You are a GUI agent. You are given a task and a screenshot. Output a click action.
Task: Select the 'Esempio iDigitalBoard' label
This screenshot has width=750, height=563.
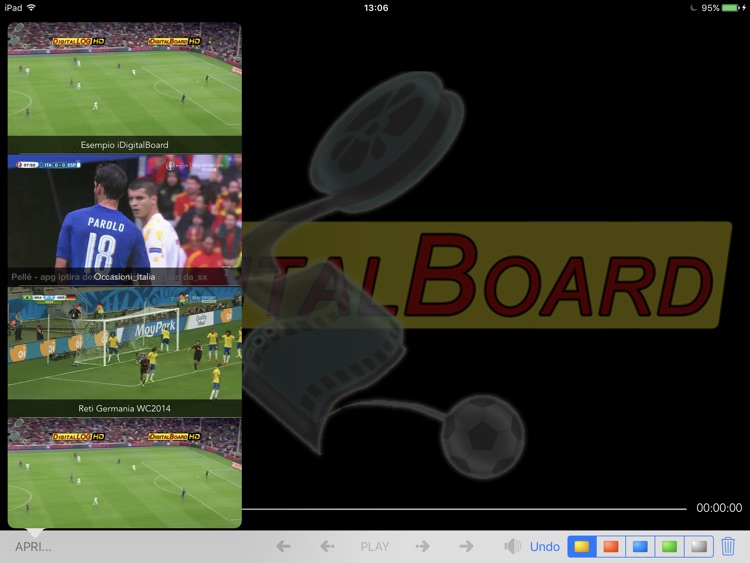coord(124,145)
